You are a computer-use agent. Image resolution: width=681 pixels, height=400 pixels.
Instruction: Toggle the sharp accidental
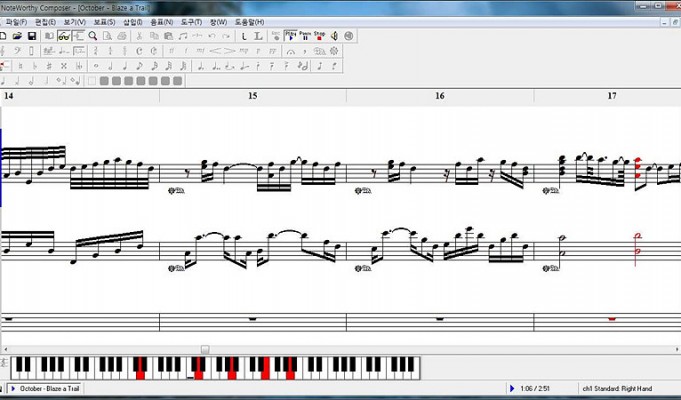point(49,66)
